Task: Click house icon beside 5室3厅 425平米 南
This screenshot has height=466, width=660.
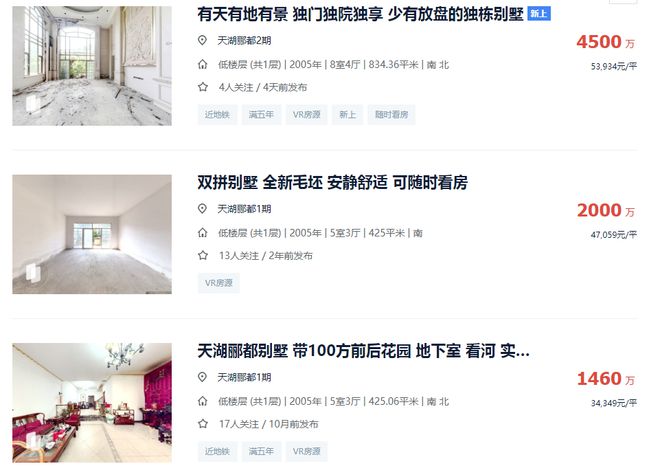Action: [202, 233]
